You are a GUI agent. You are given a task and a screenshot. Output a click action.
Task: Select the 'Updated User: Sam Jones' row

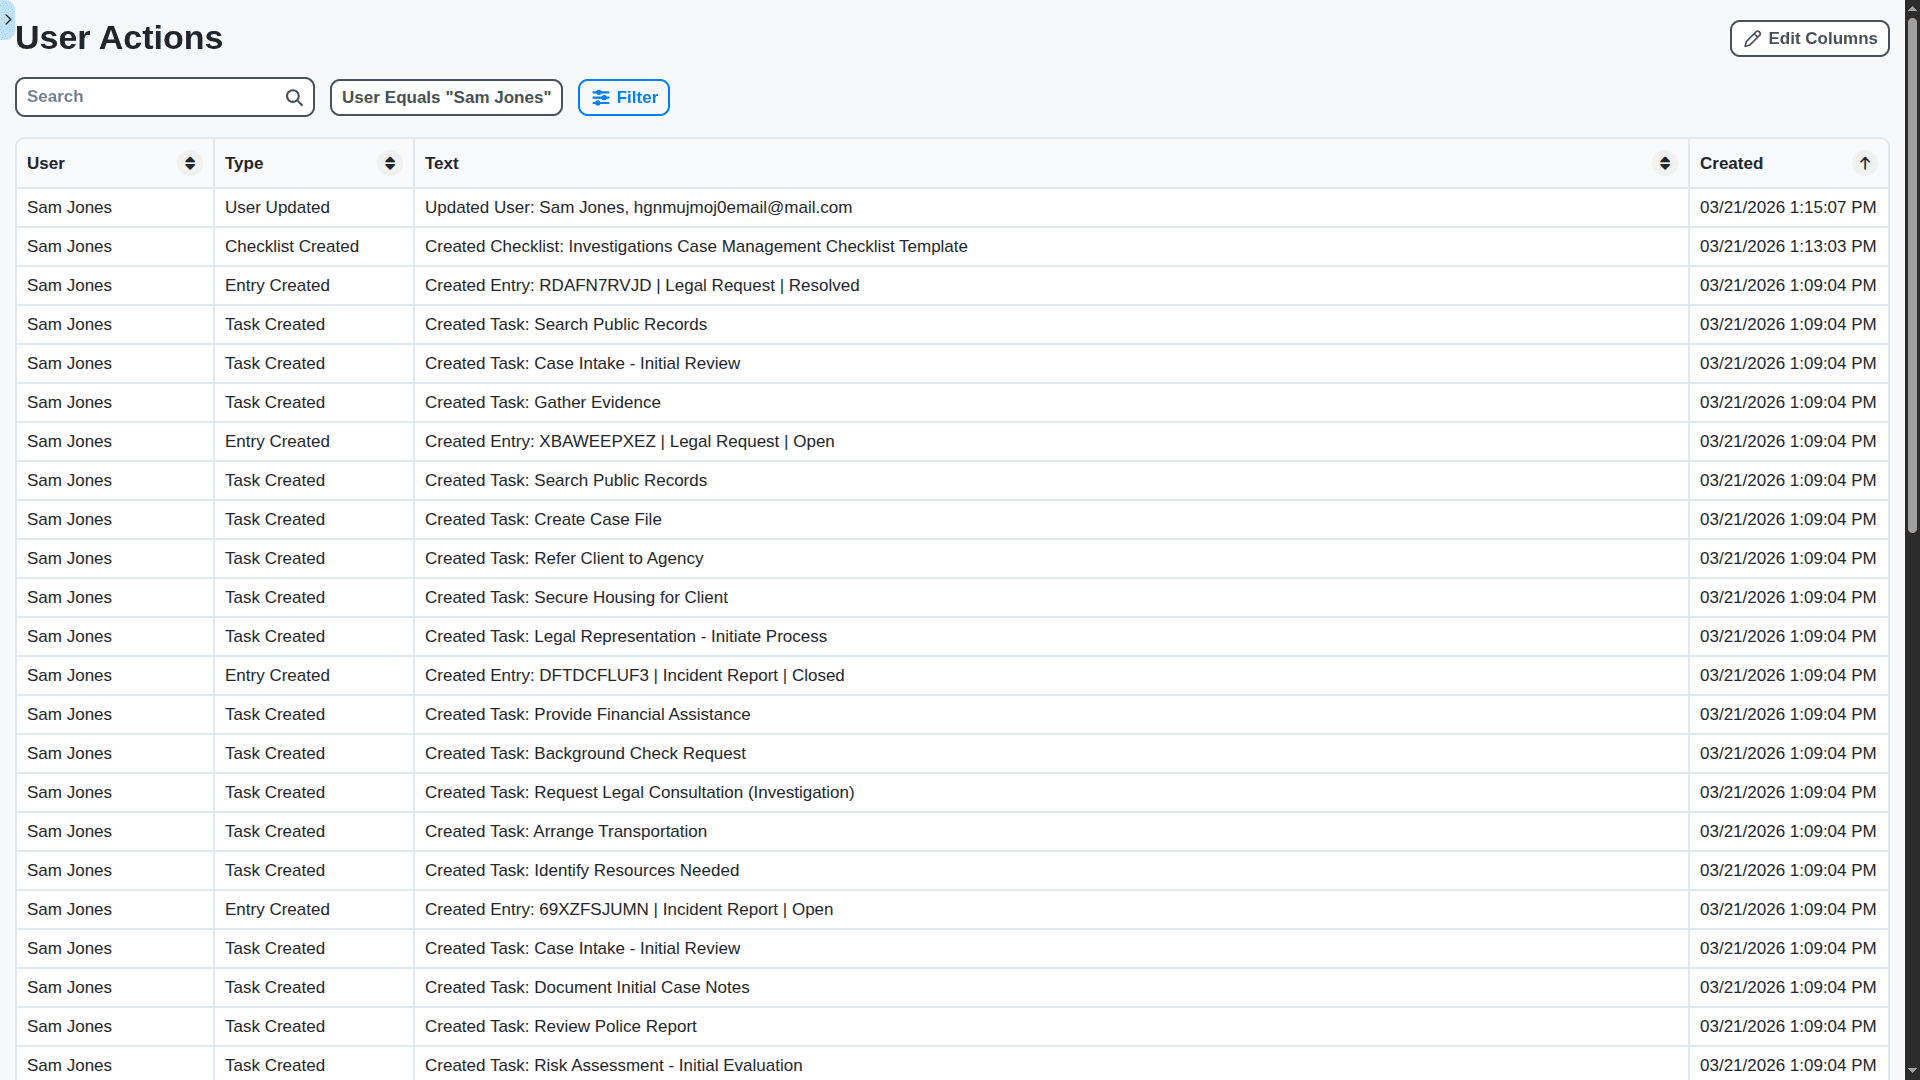[638, 207]
